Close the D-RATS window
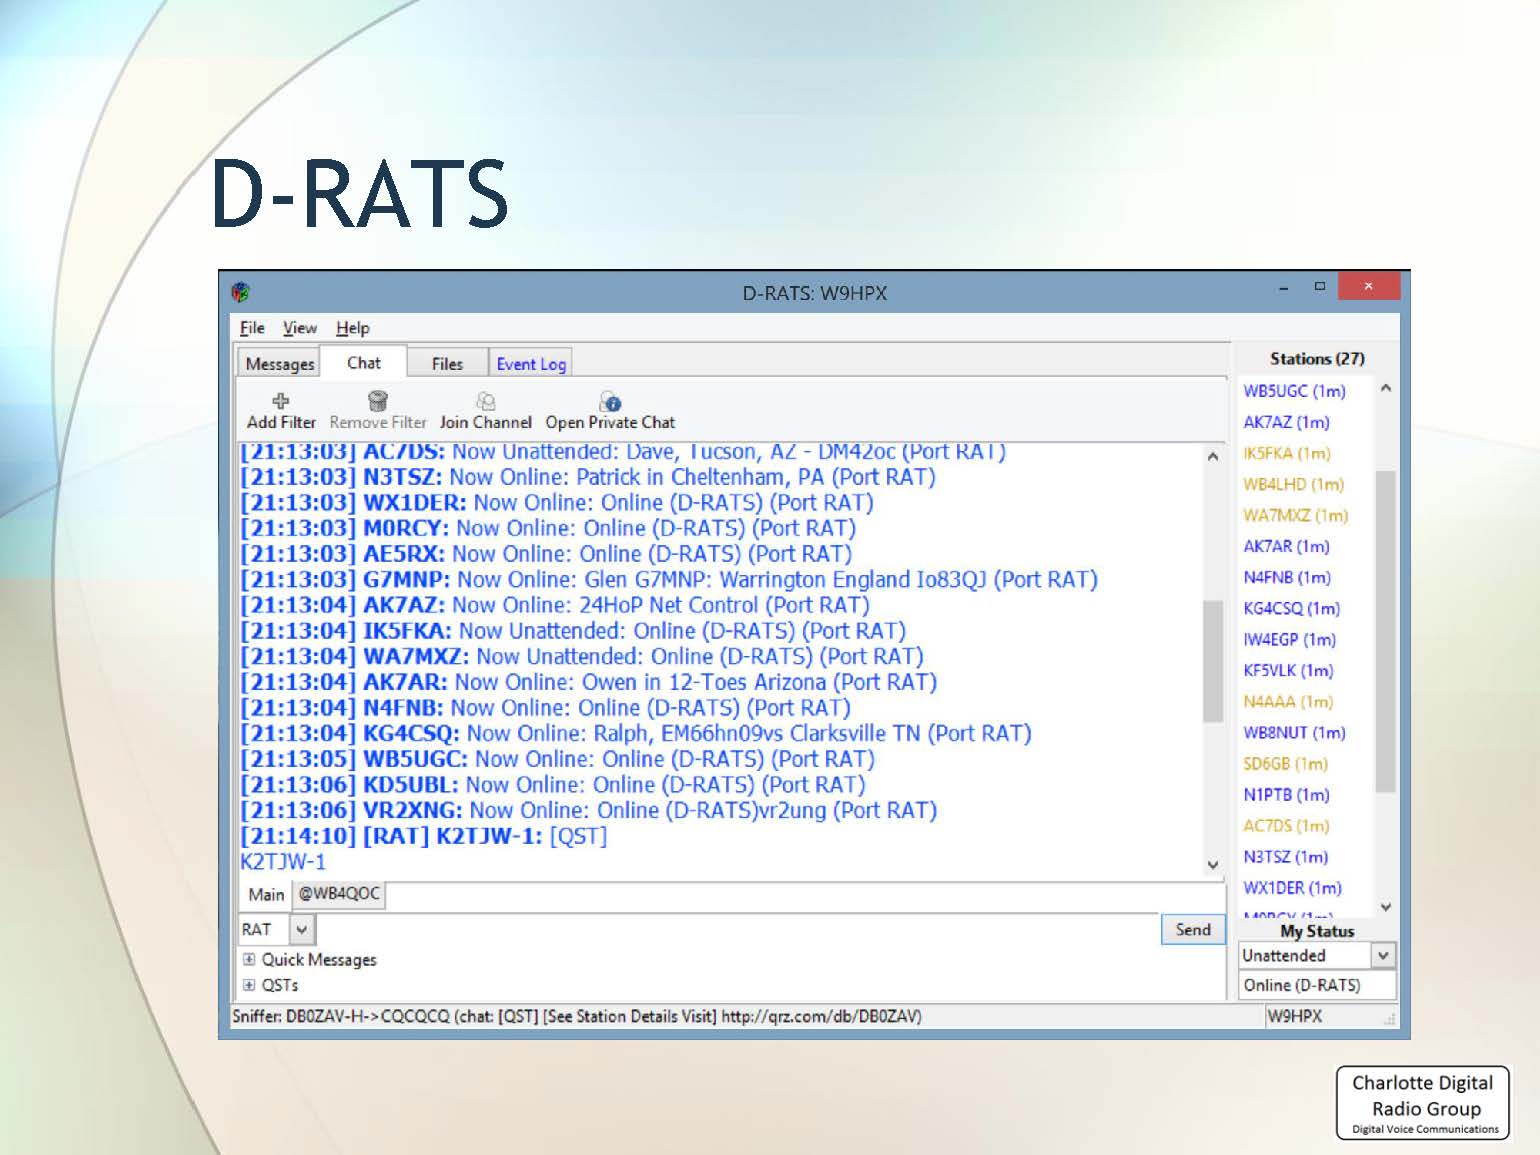Screen dimensions: 1540x1155 pyautogui.click(x=1368, y=286)
